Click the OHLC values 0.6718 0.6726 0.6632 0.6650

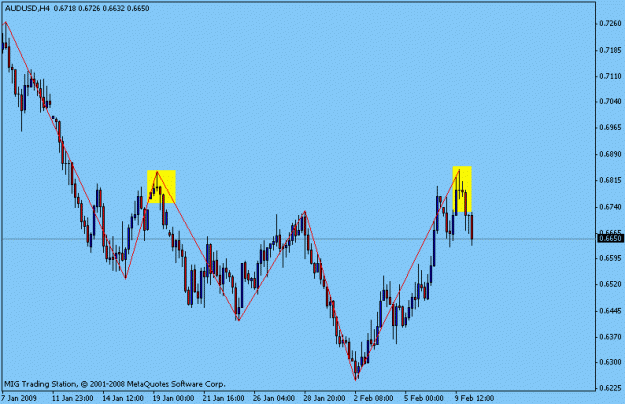101,8
